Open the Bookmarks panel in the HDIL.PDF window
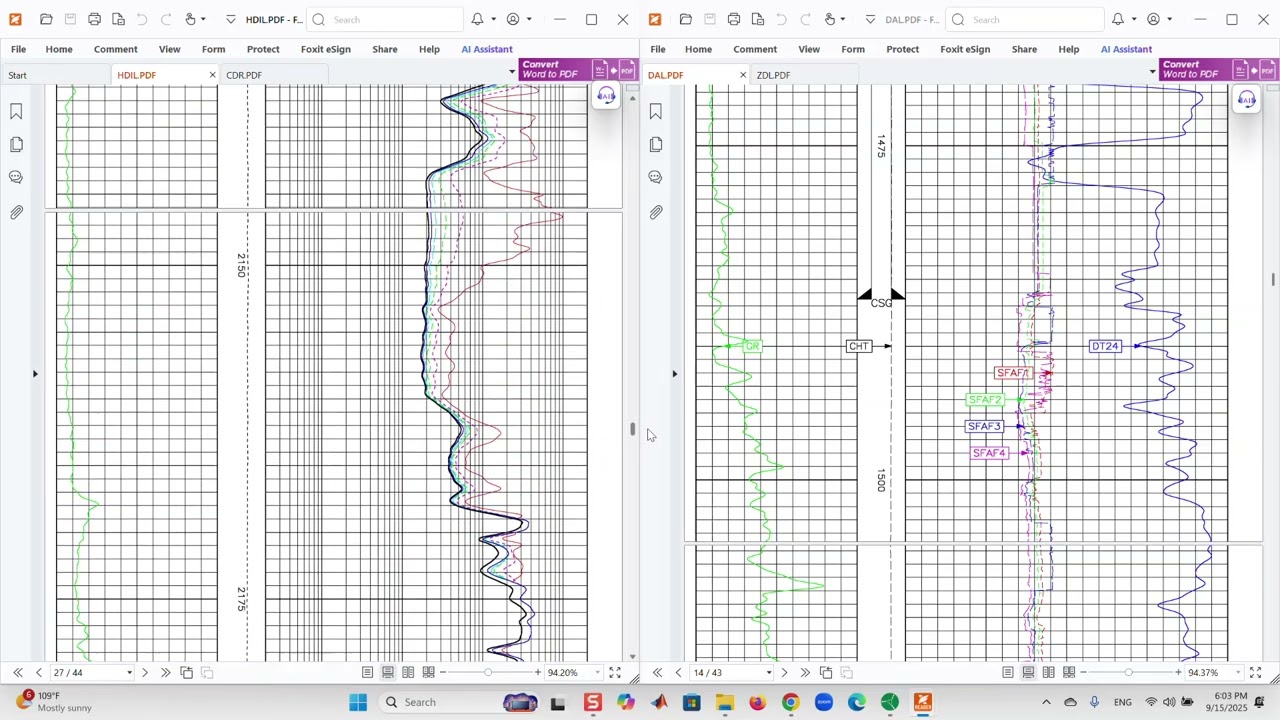The width and height of the screenshot is (1280, 720). pos(16,112)
